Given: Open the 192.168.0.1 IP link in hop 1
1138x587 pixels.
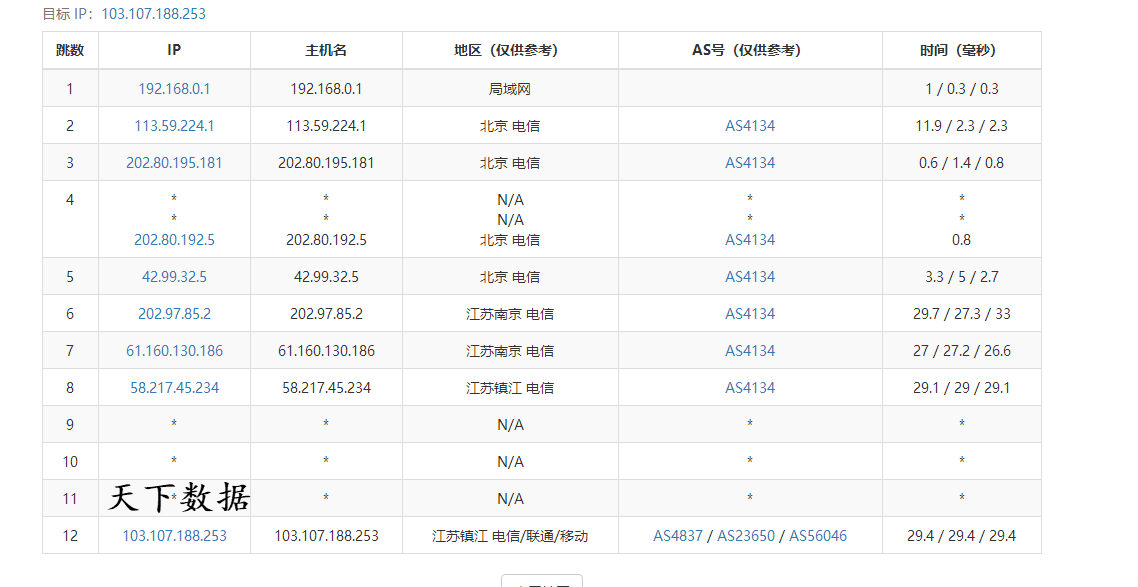Looking at the screenshot, I should click(174, 89).
